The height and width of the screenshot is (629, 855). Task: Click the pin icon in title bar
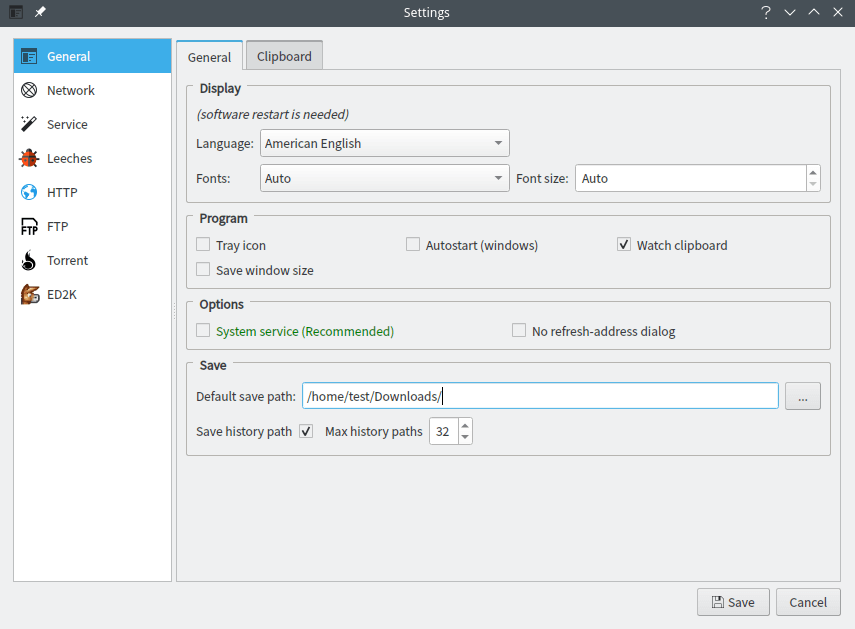click(x=40, y=12)
